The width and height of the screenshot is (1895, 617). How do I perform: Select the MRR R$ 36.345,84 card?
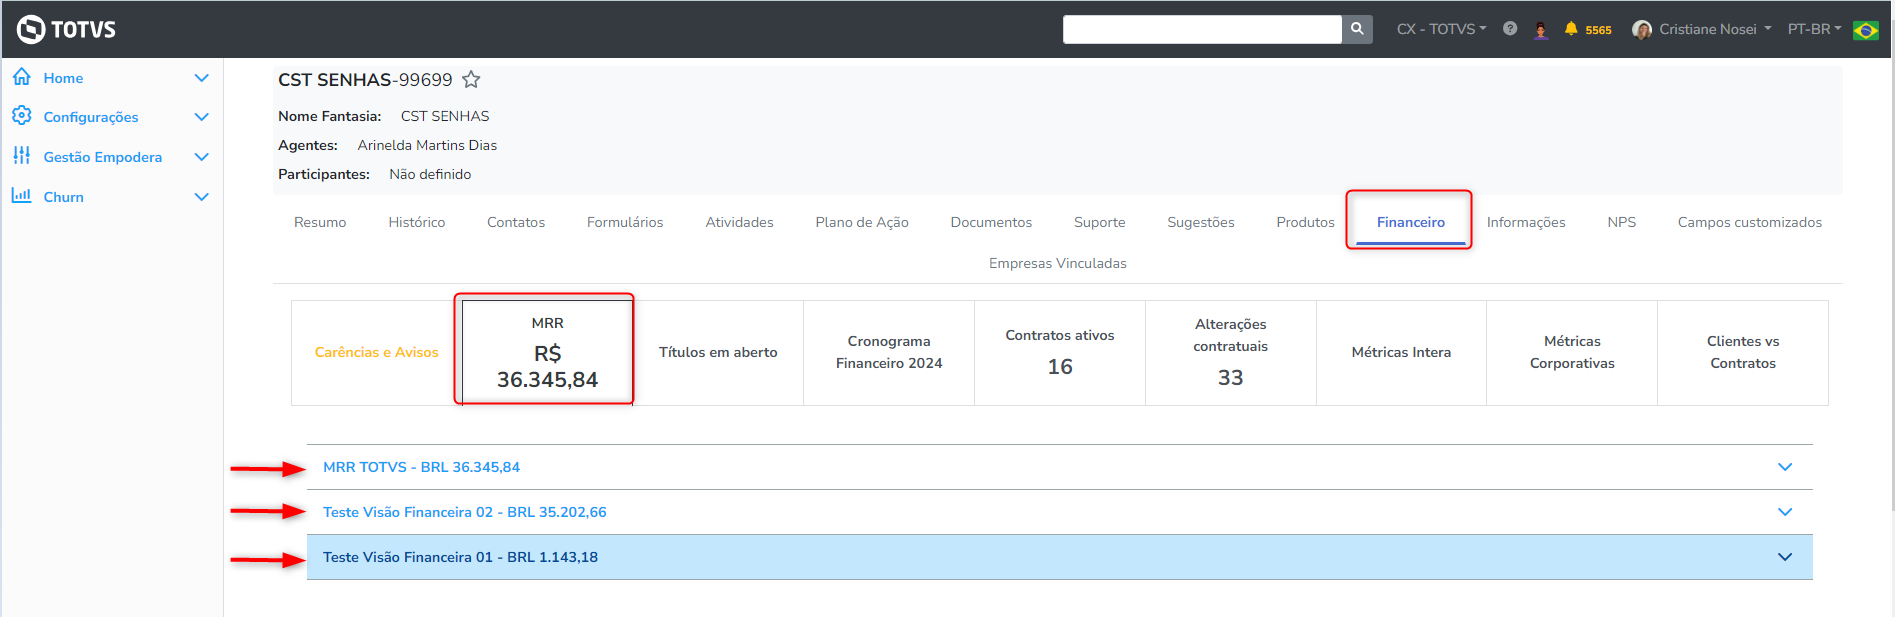click(548, 353)
